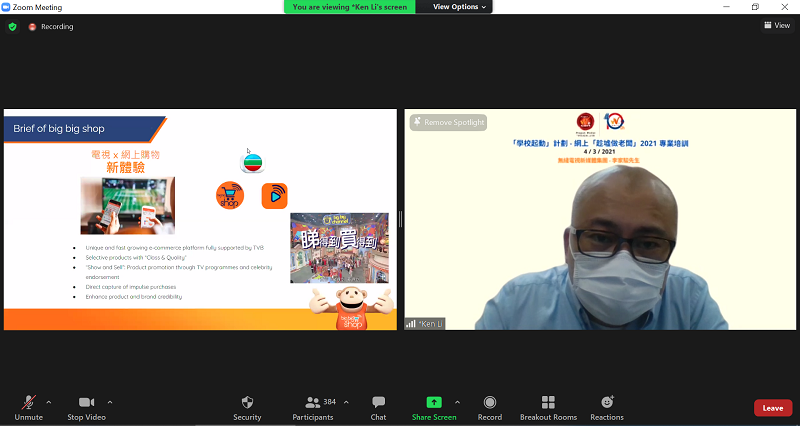This screenshot has width=800, height=426.
Task: Click the green Share Screen icon
Action: point(433,403)
